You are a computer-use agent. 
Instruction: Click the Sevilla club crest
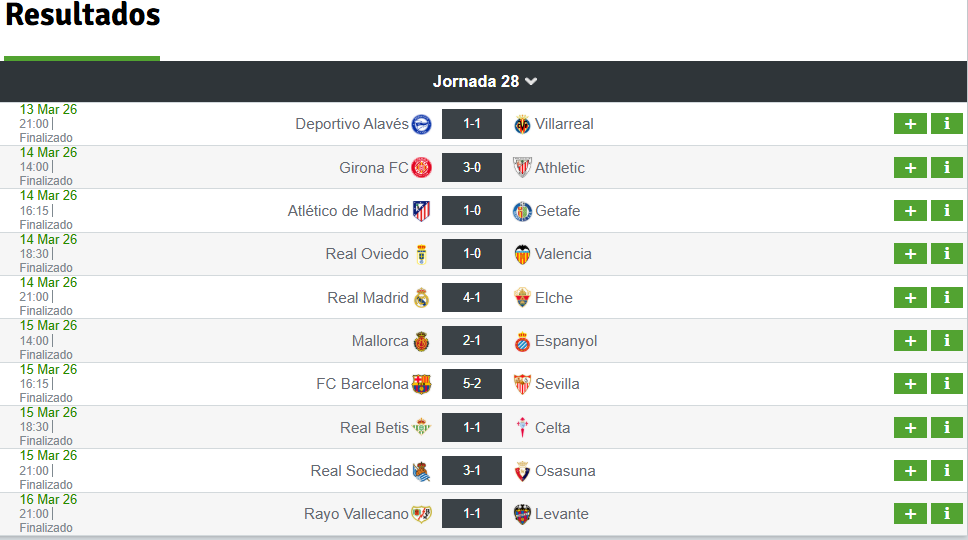[x=522, y=384]
